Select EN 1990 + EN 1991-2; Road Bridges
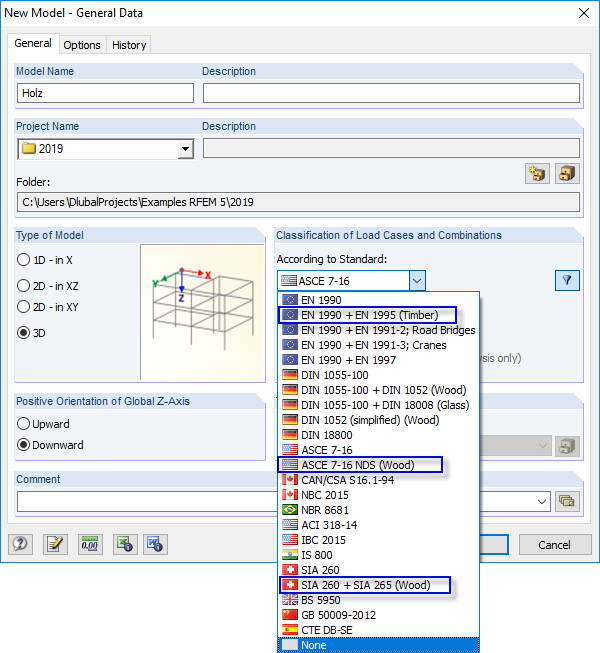The height and width of the screenshot is (653, 600). pyautogui.click(x=378, y=330)
